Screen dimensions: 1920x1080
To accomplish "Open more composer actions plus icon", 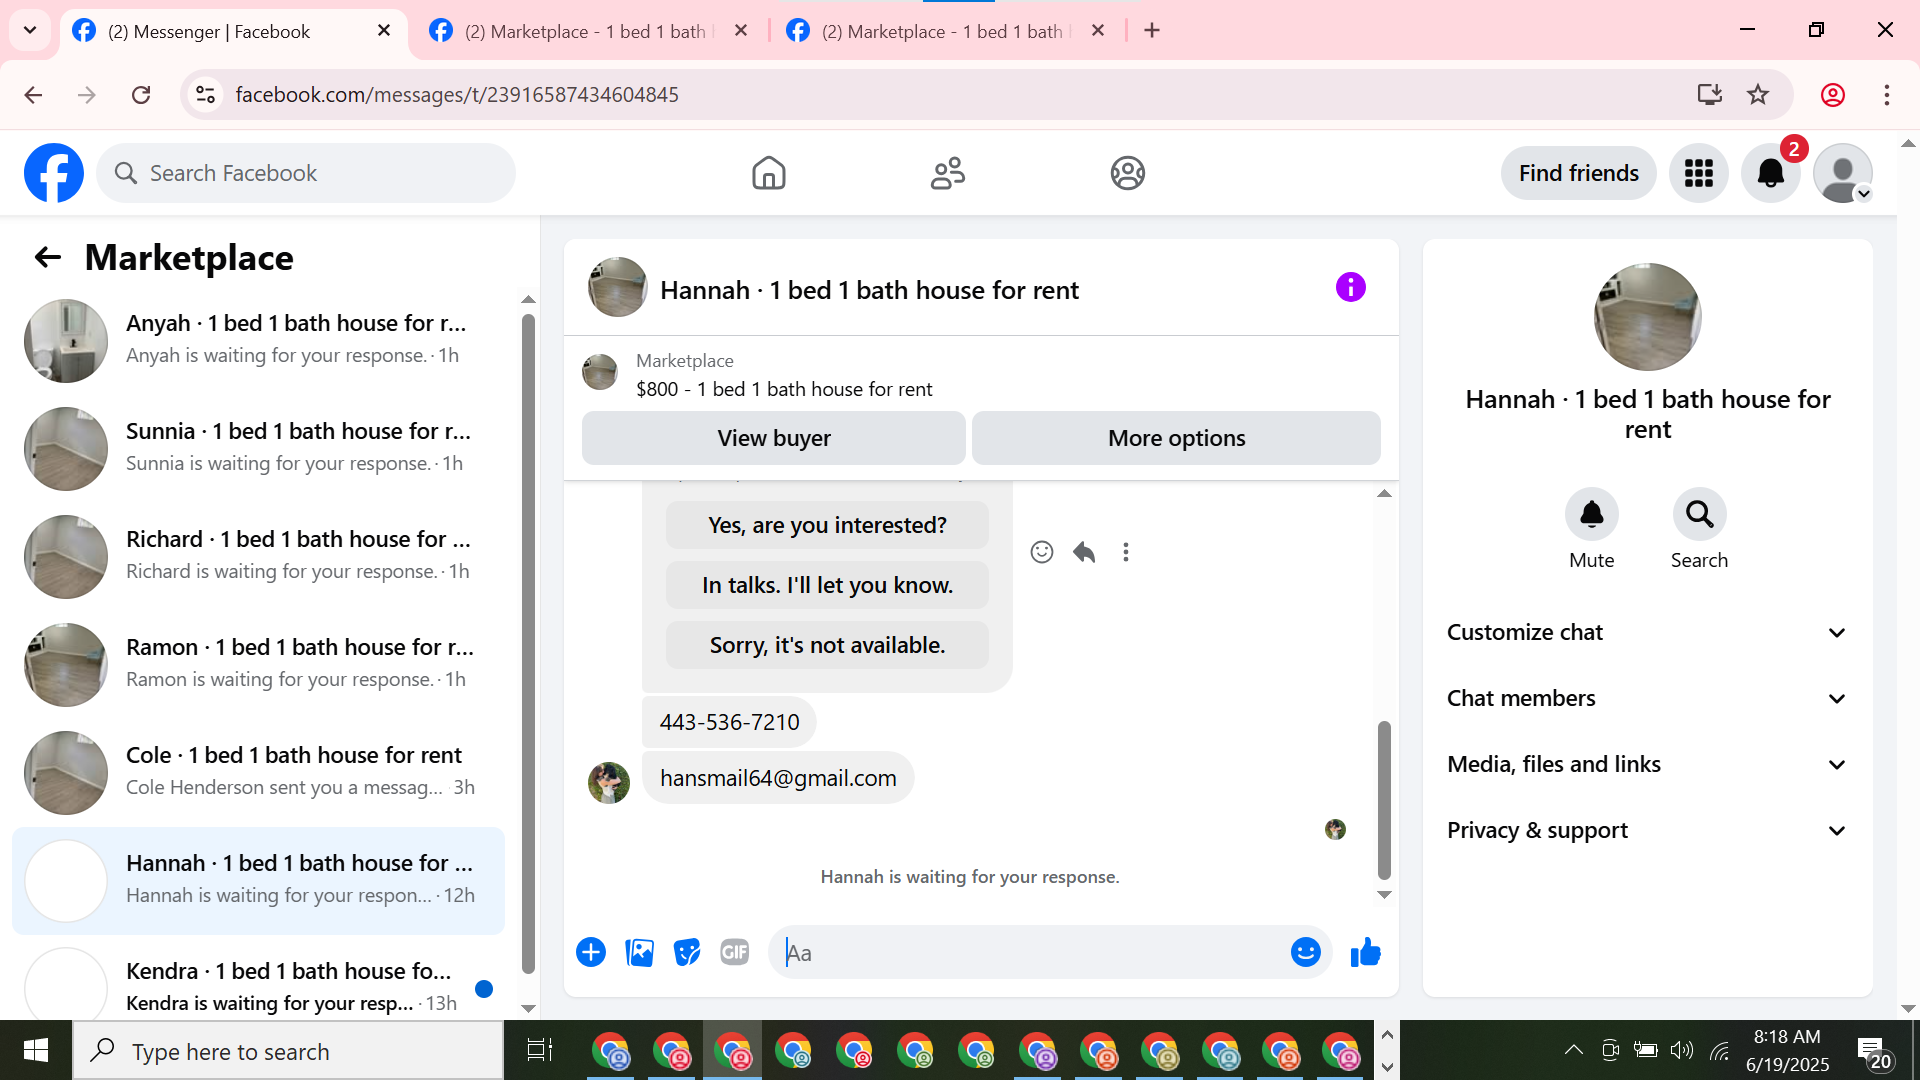I will 591,952.
